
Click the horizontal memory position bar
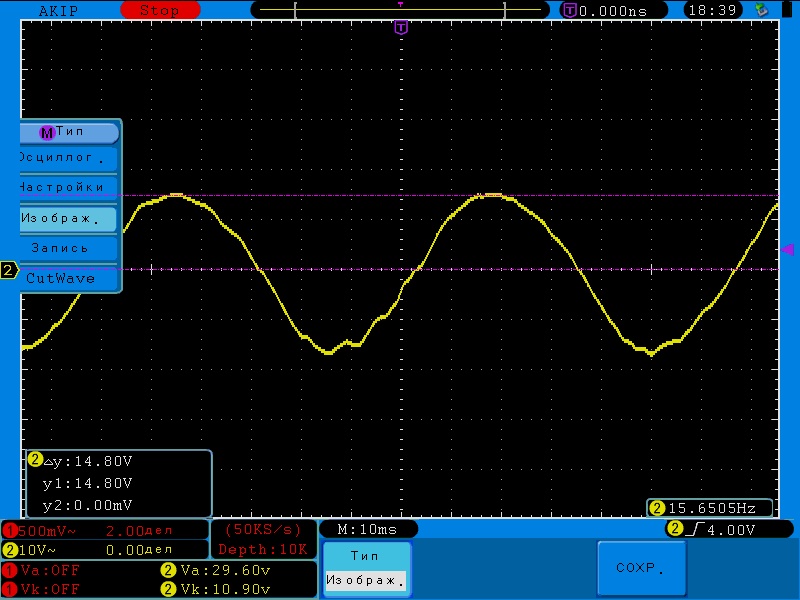point(401,10)
